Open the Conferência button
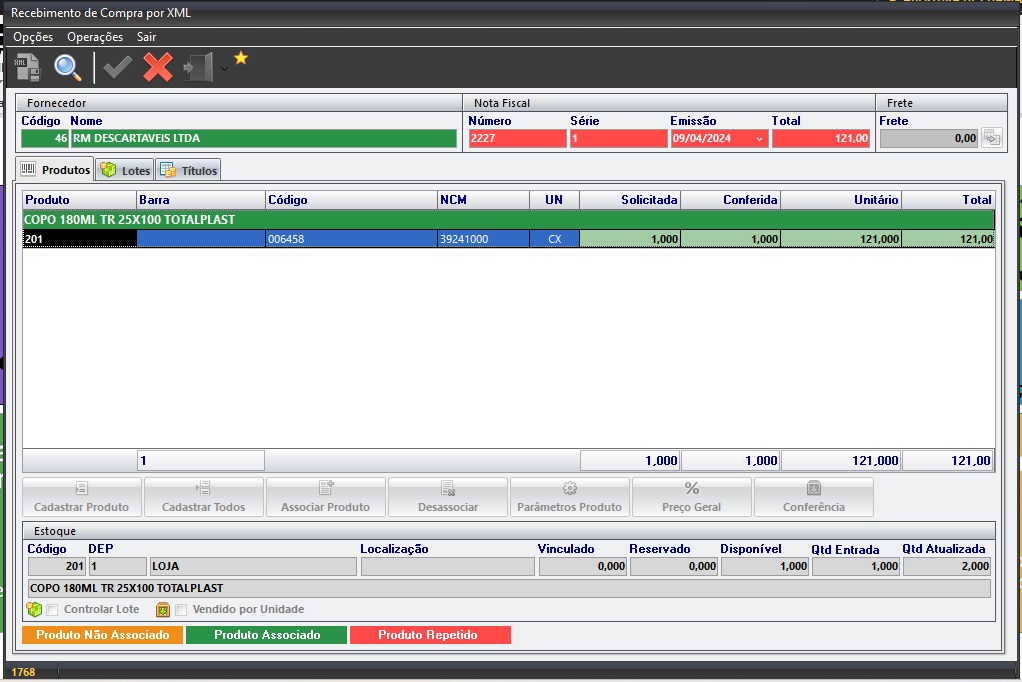The width and height of the screenshot is (1022, 682). [813, 497]
